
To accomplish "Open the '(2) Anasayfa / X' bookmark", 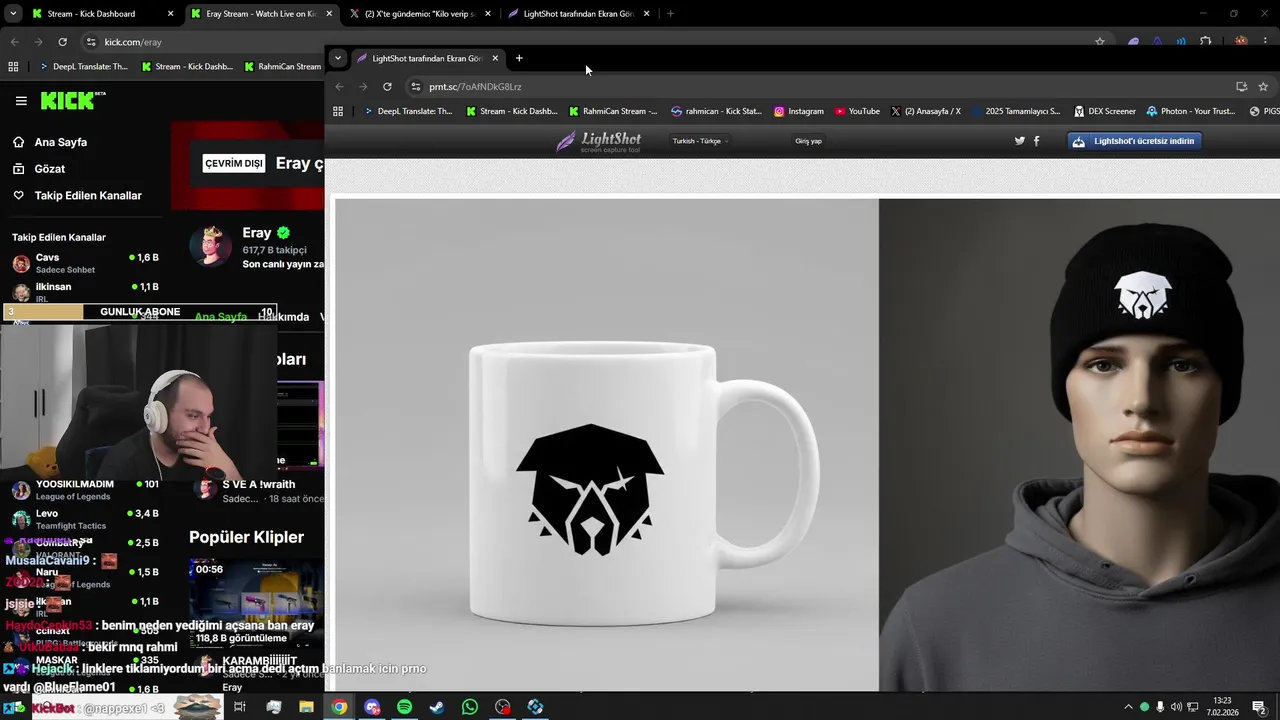I will (926, 111).
